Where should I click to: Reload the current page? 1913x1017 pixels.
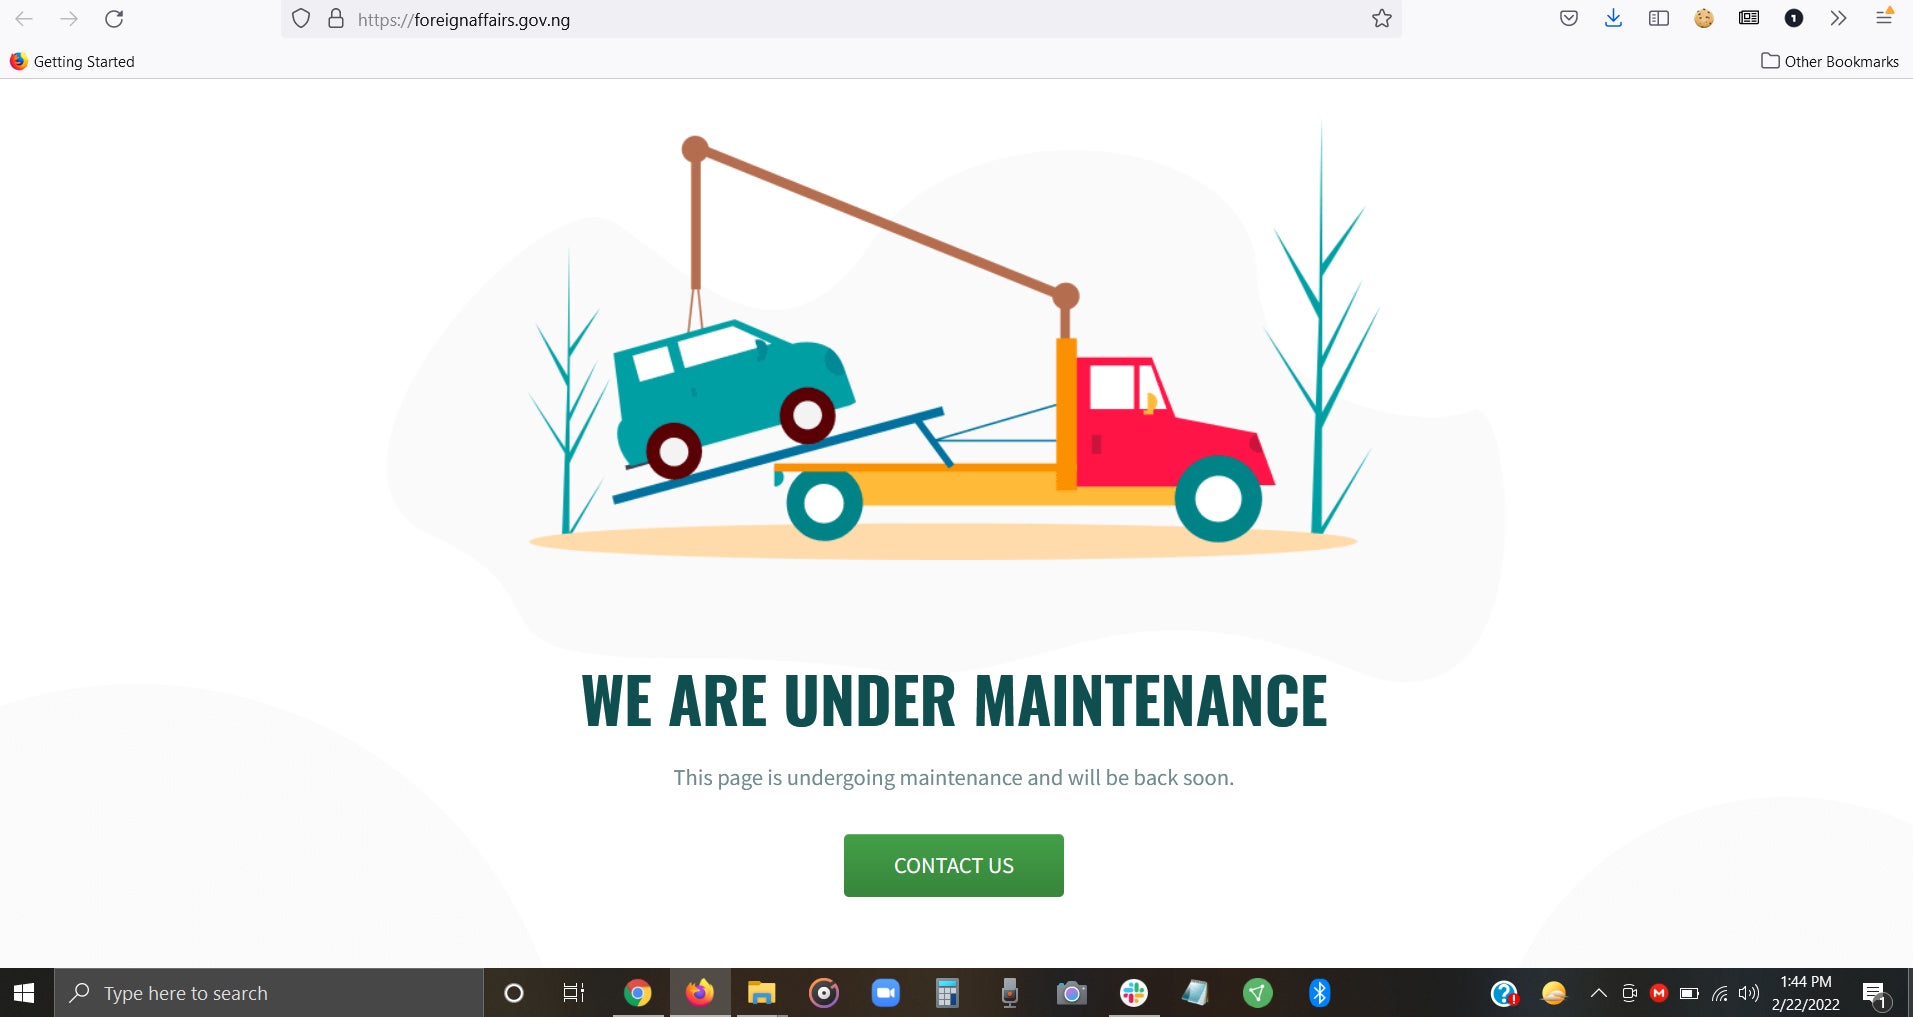pos(114,19)
